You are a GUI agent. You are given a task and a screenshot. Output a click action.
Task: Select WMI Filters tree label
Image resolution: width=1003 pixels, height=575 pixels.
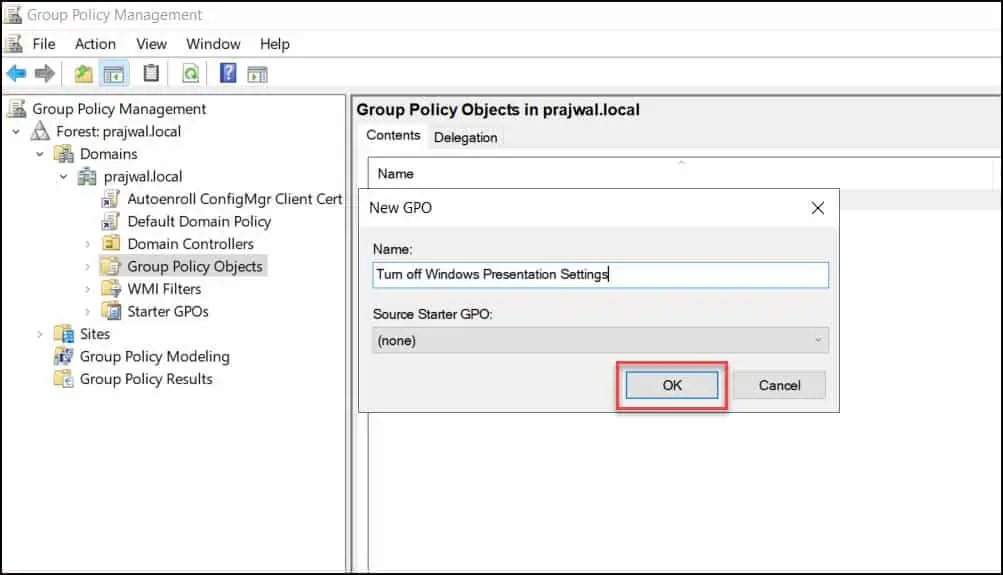[x=164, y=288]
